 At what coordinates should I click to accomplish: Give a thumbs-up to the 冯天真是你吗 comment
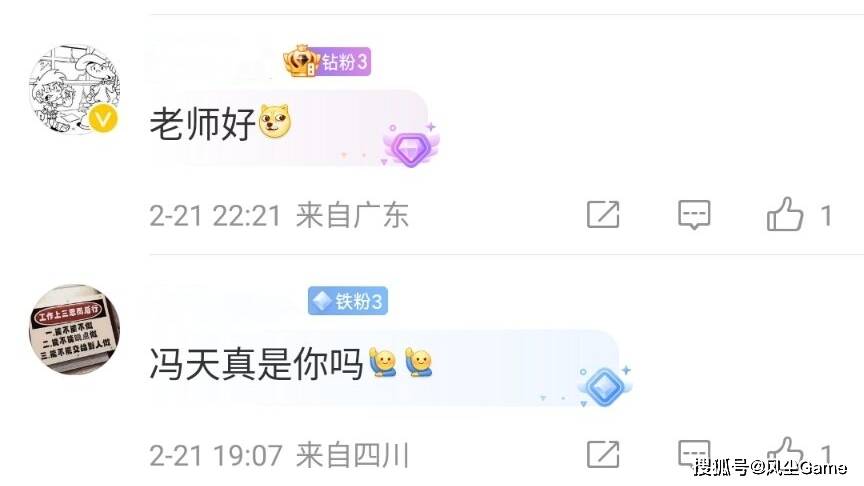pos(785,453)
